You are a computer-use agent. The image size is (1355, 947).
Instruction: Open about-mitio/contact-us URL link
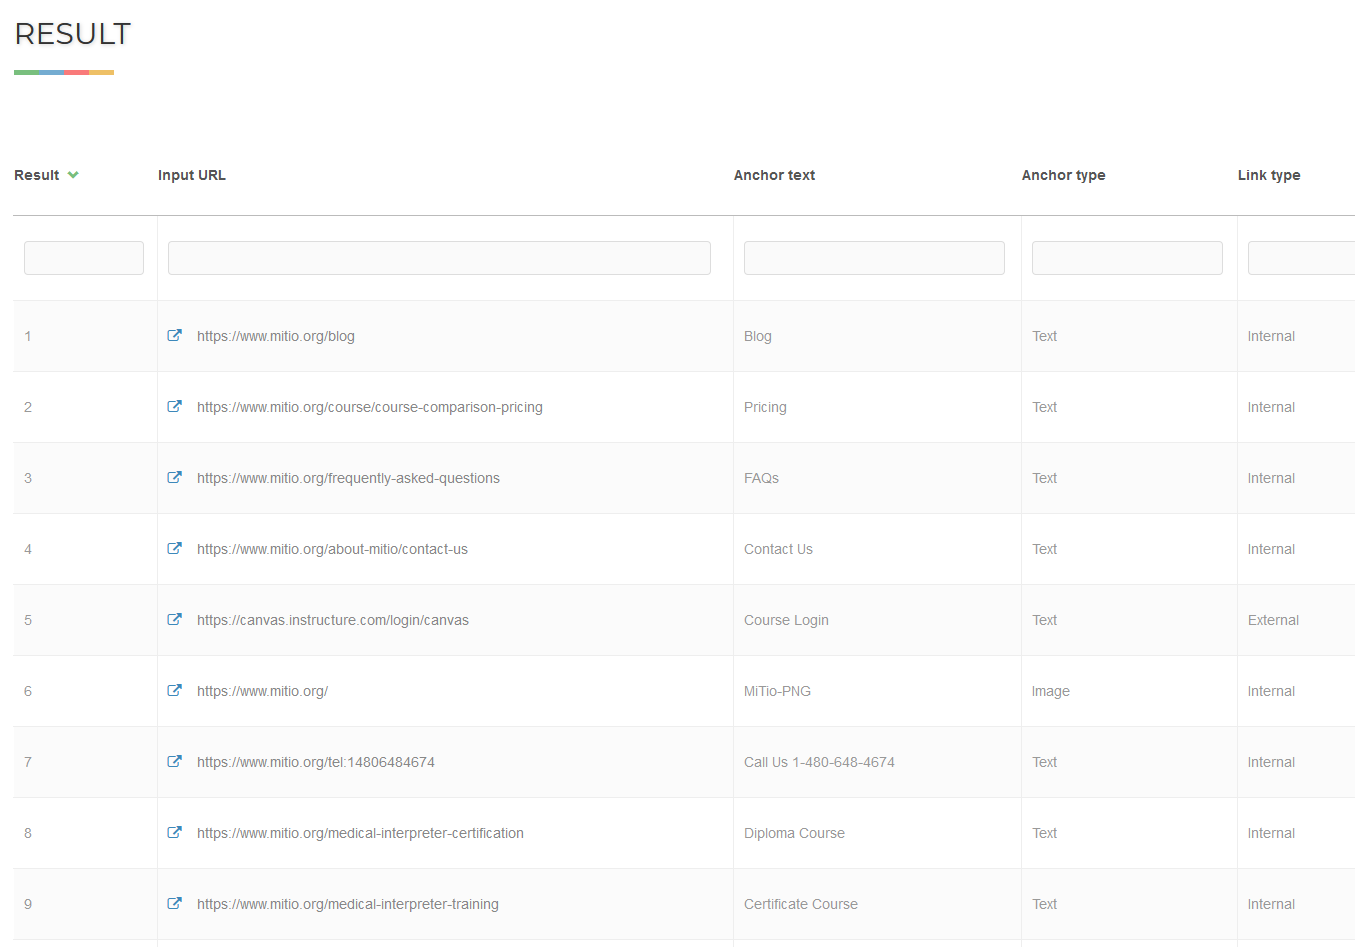point(332,549)
